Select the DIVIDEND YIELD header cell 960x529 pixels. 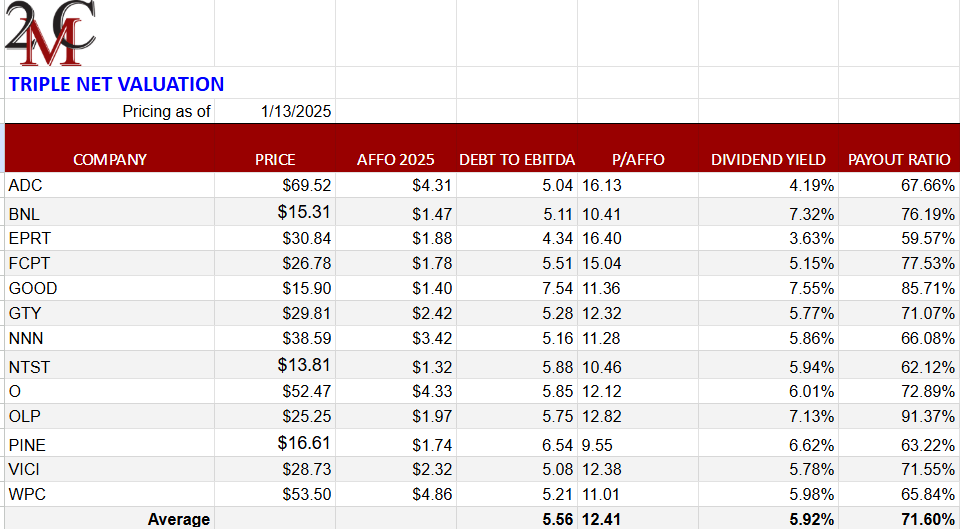[x=768, y=159]
